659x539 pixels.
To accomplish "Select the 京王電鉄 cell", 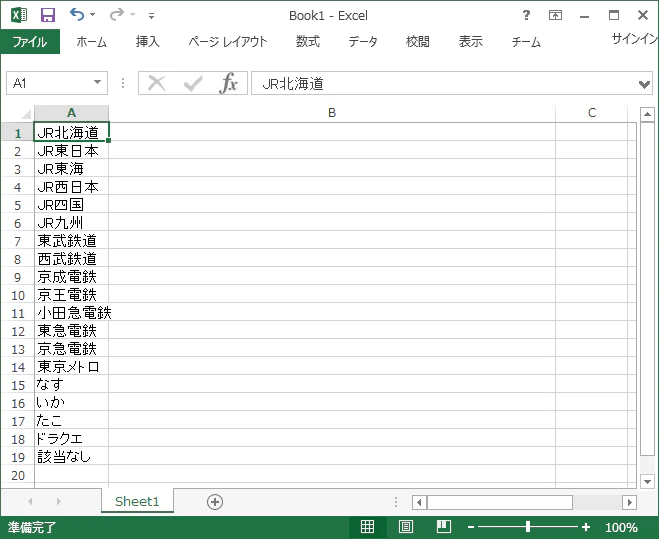I will point(71,295).
